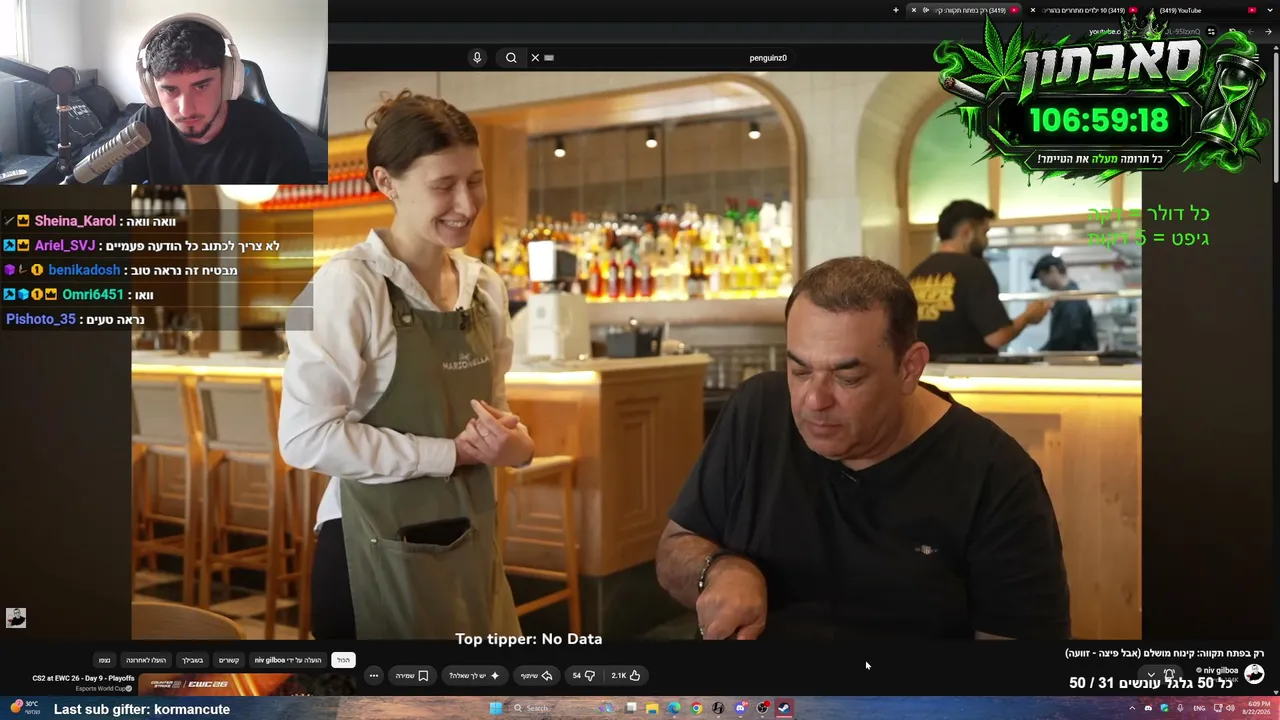The image size is (1280, 720).
Task: Open the CS2 at EWC 26 video thumbnail
Action: coord(245,685)
